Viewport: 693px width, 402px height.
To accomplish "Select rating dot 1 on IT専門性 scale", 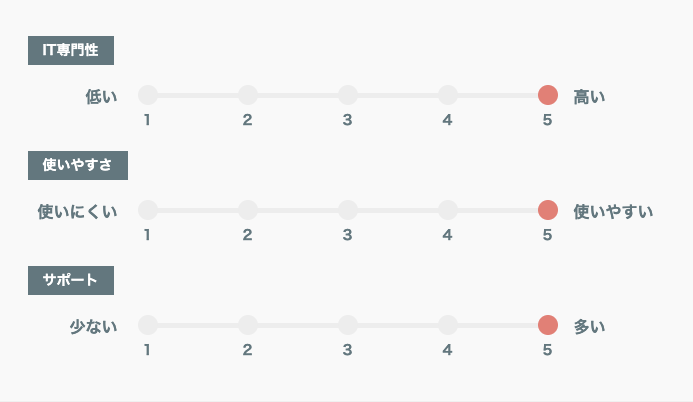I will 148,95.
